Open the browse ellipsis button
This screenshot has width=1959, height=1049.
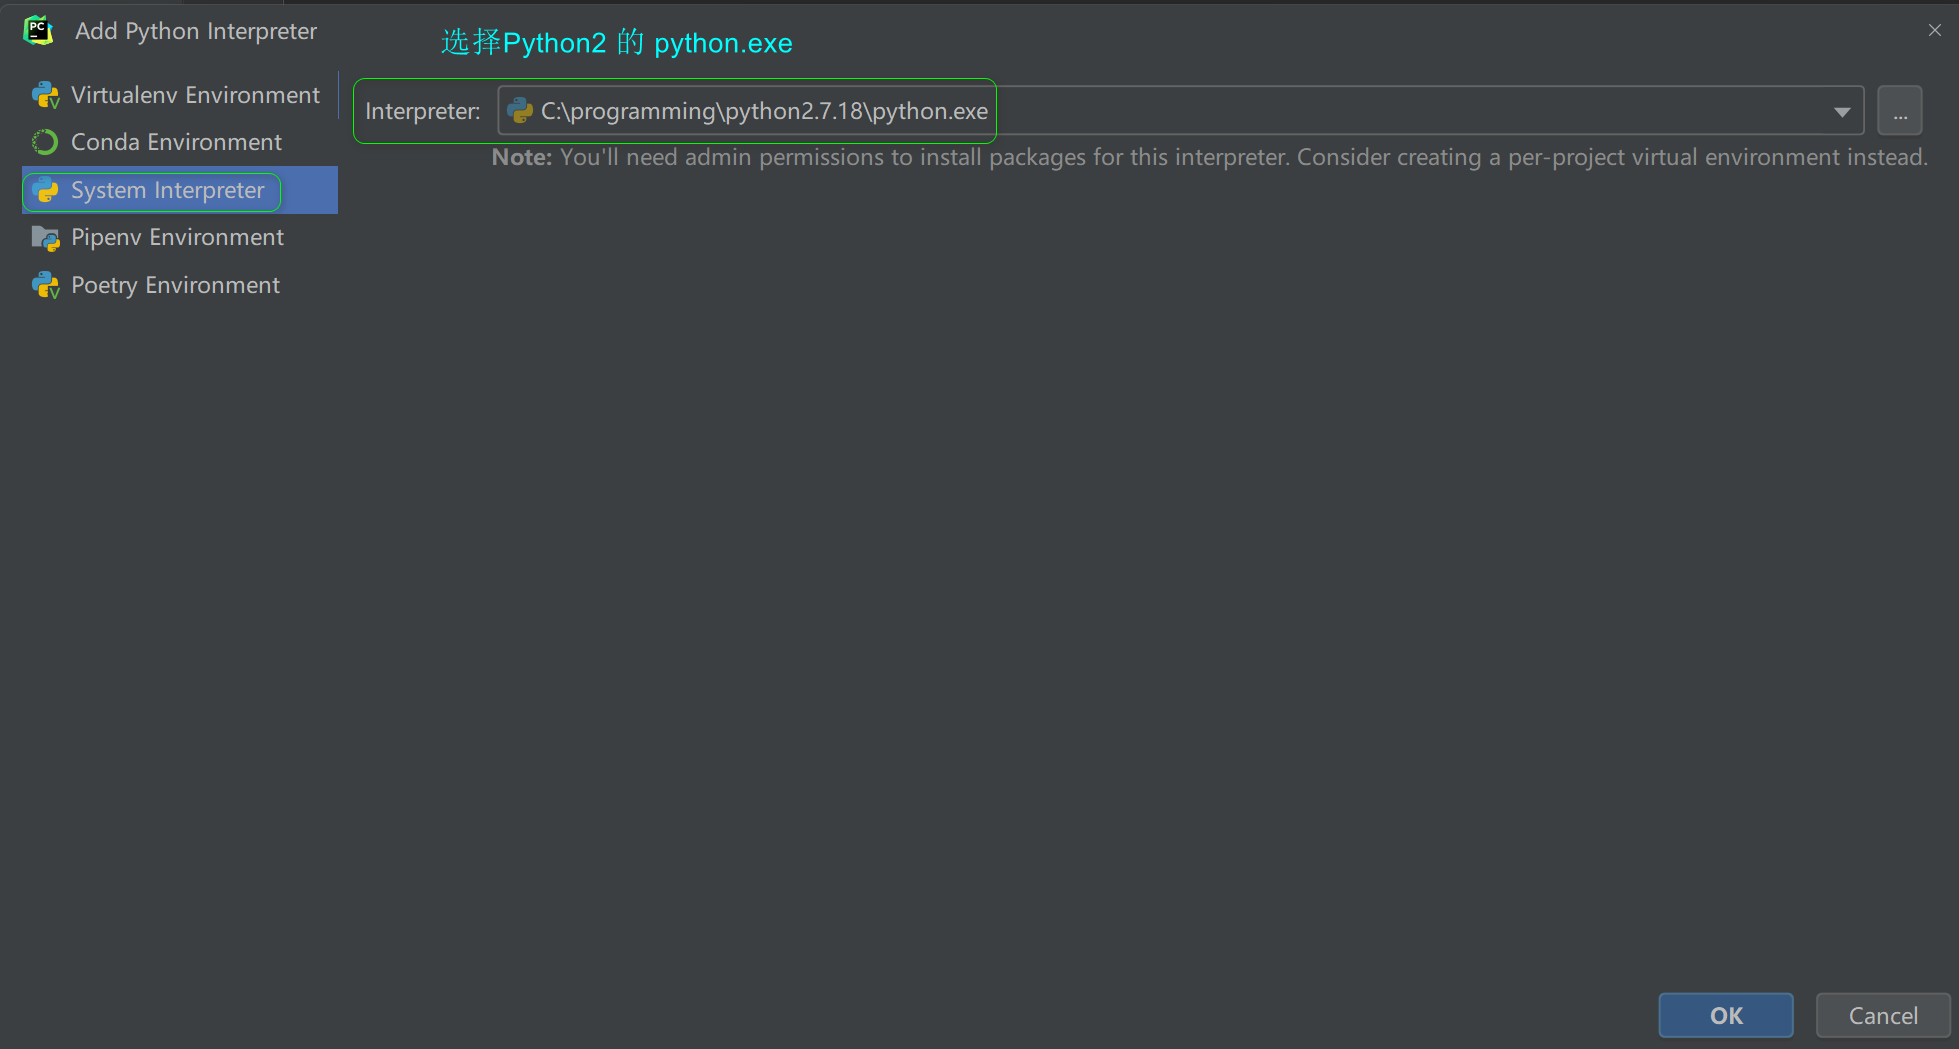1900,111
